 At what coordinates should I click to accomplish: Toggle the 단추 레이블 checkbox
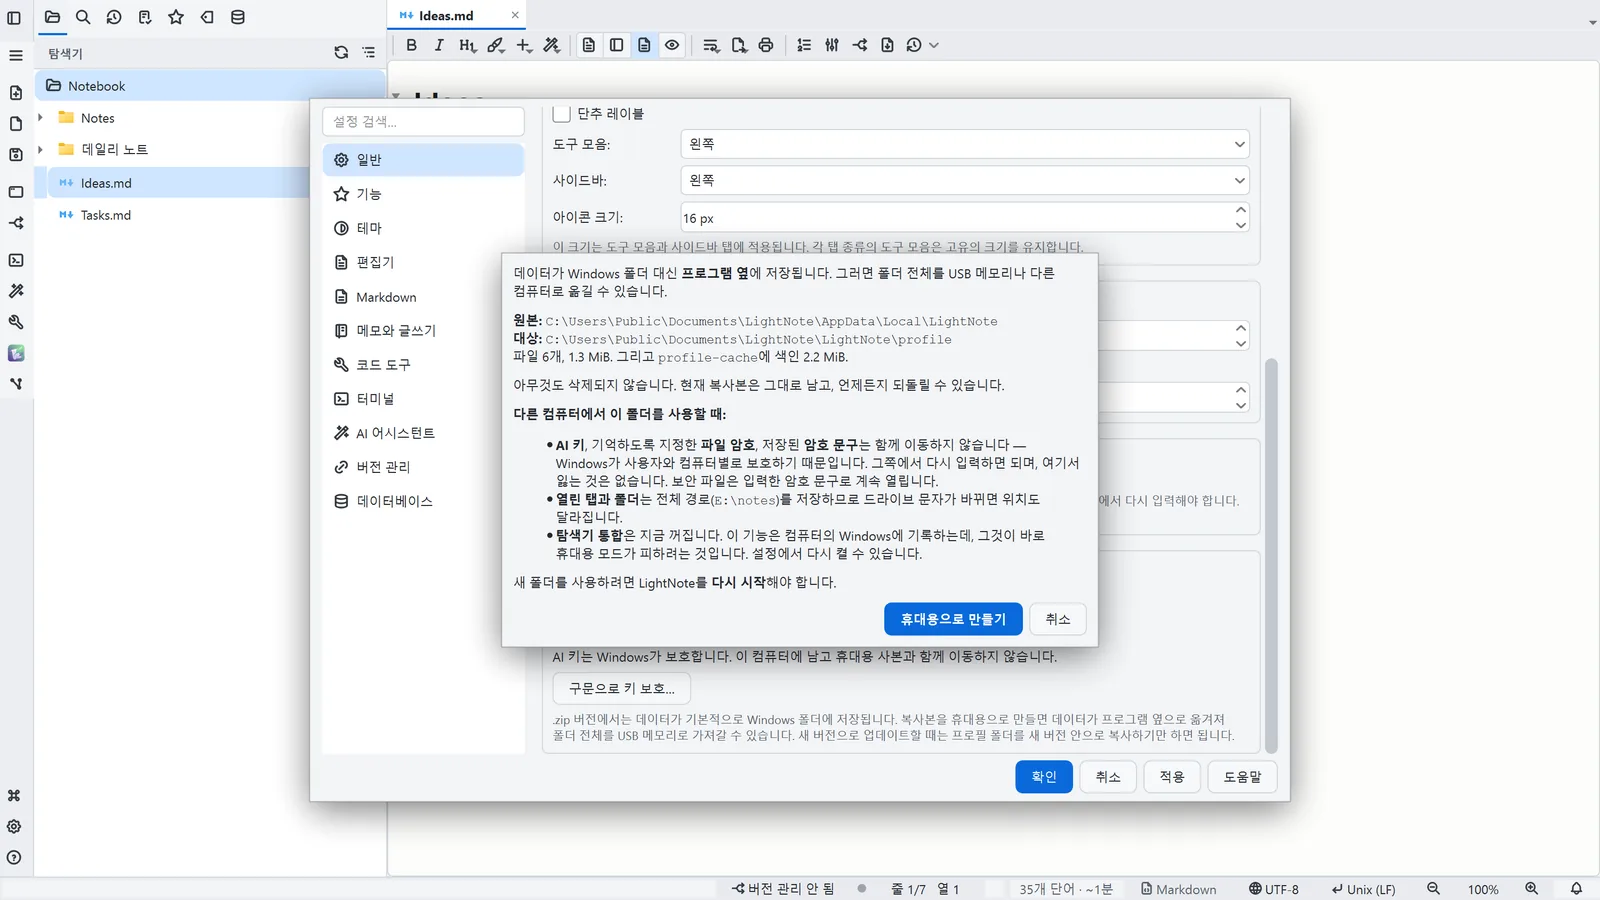(x=562, y=114)
